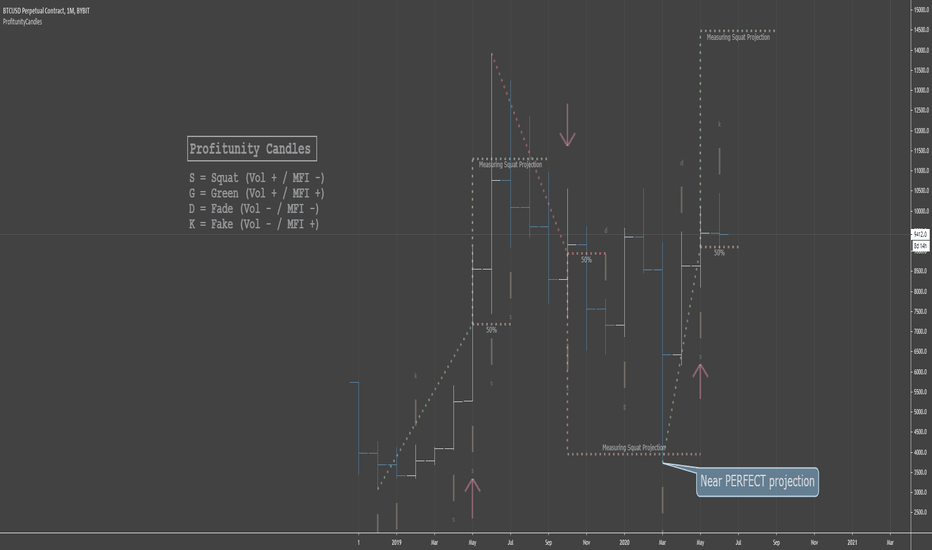The image size is (932, 550).
Task: Click the 12500.0 price axis label
Action: pos(921,111)
